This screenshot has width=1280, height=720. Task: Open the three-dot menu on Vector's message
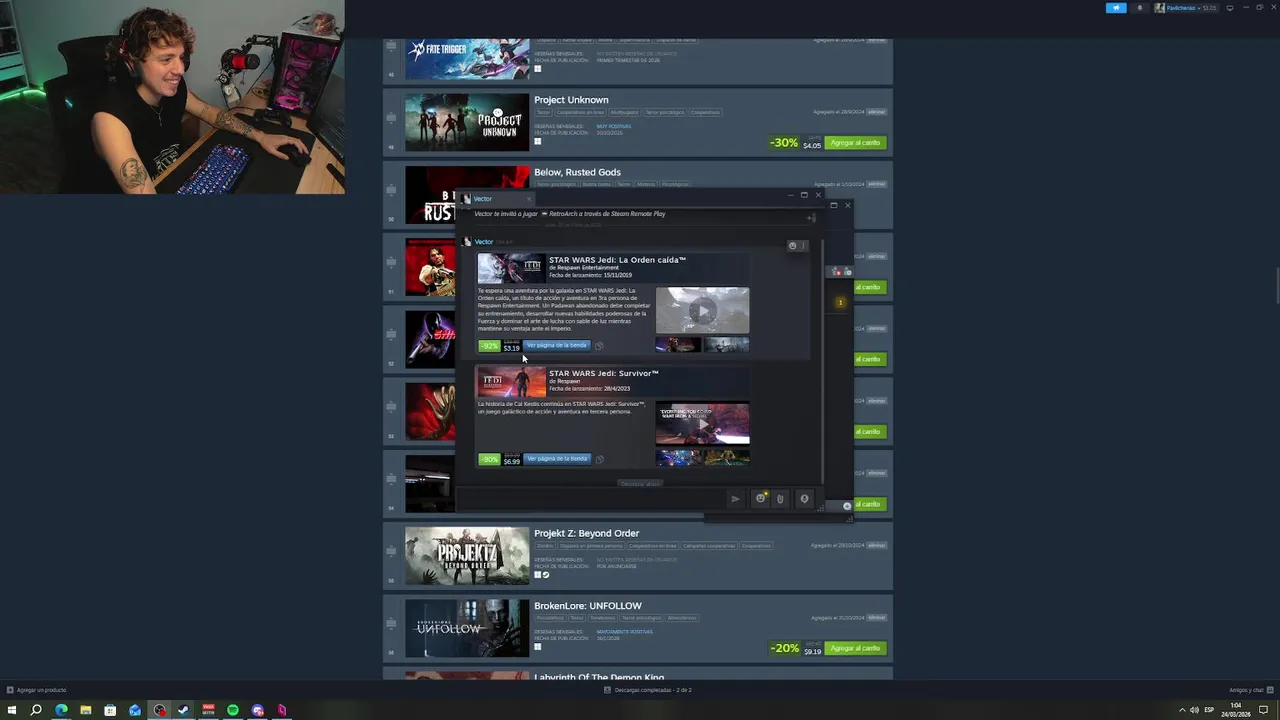[802, 245]
